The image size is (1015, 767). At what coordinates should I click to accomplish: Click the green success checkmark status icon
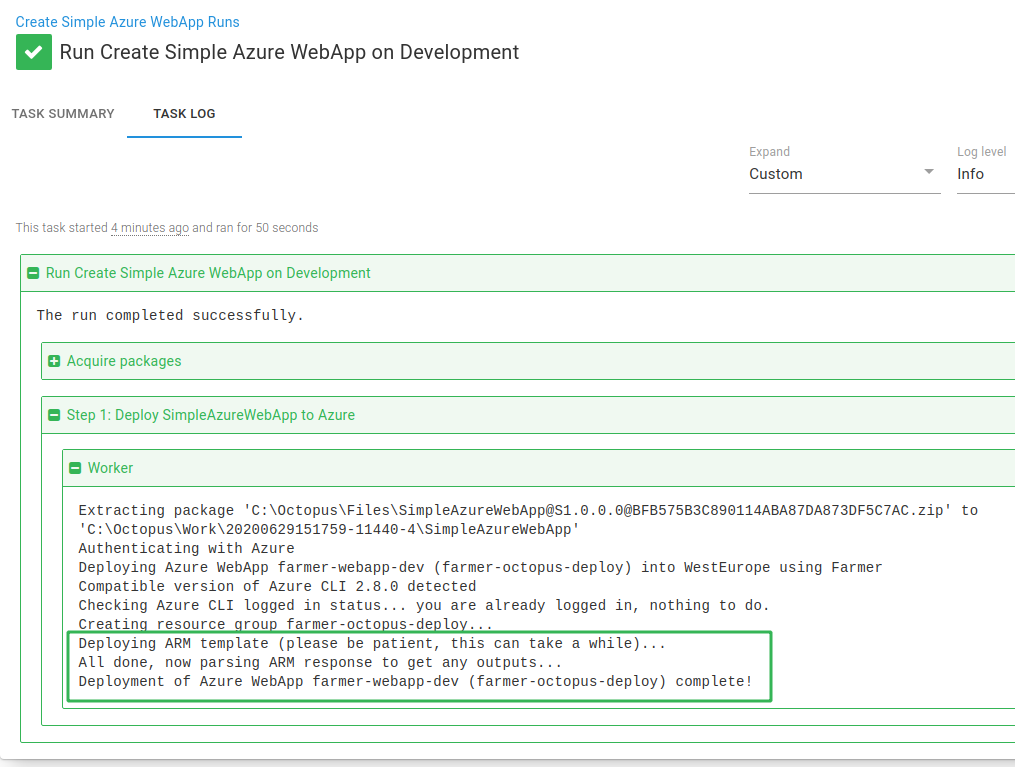click(33, 52)
